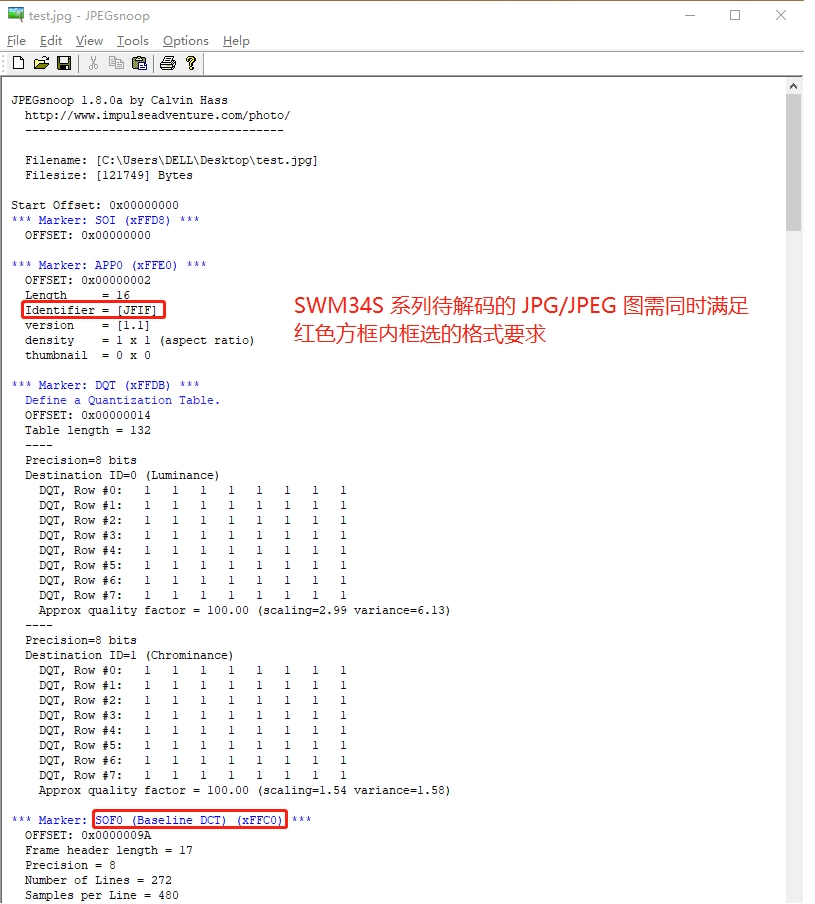Viewport: 815px width, 904px height.
Task: Click the scrollbar up arrow
Action: coord(794,85)
